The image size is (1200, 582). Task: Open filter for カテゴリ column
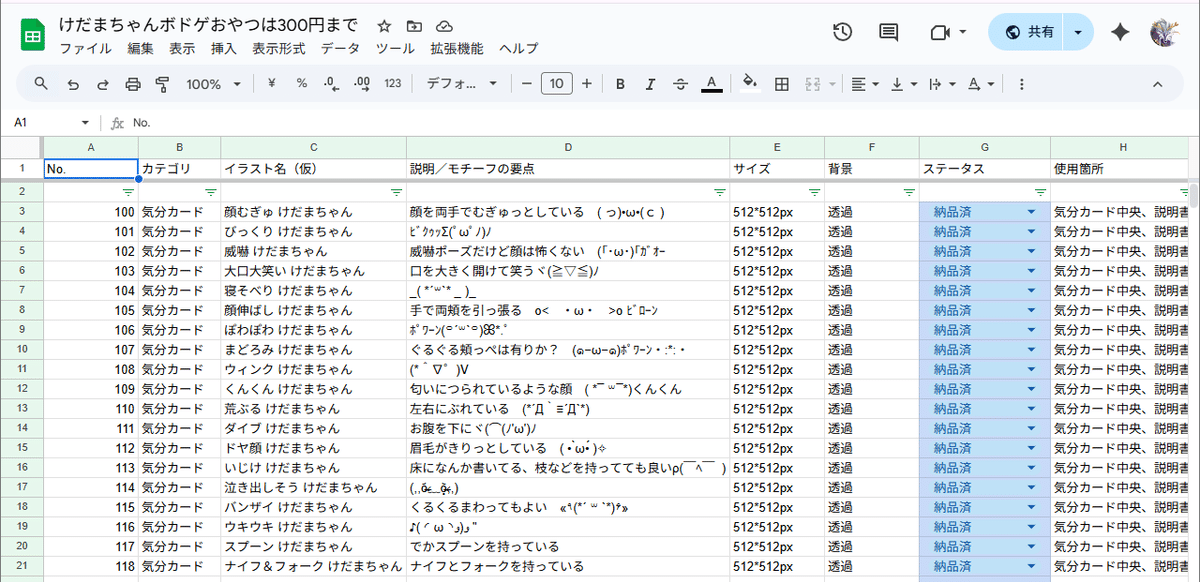tap(211, 191)
